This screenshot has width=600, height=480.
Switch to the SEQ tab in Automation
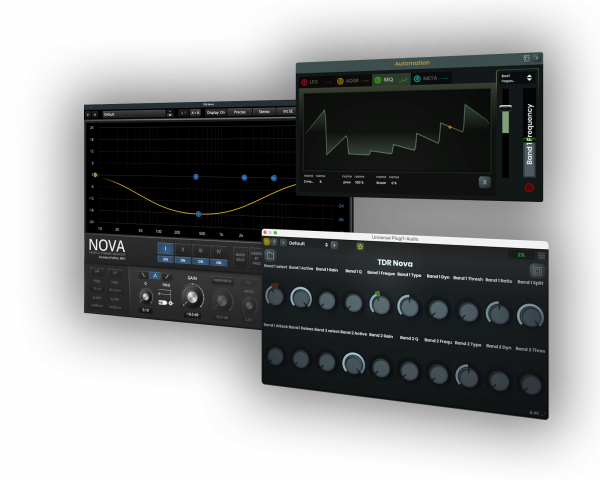[391, 80]
